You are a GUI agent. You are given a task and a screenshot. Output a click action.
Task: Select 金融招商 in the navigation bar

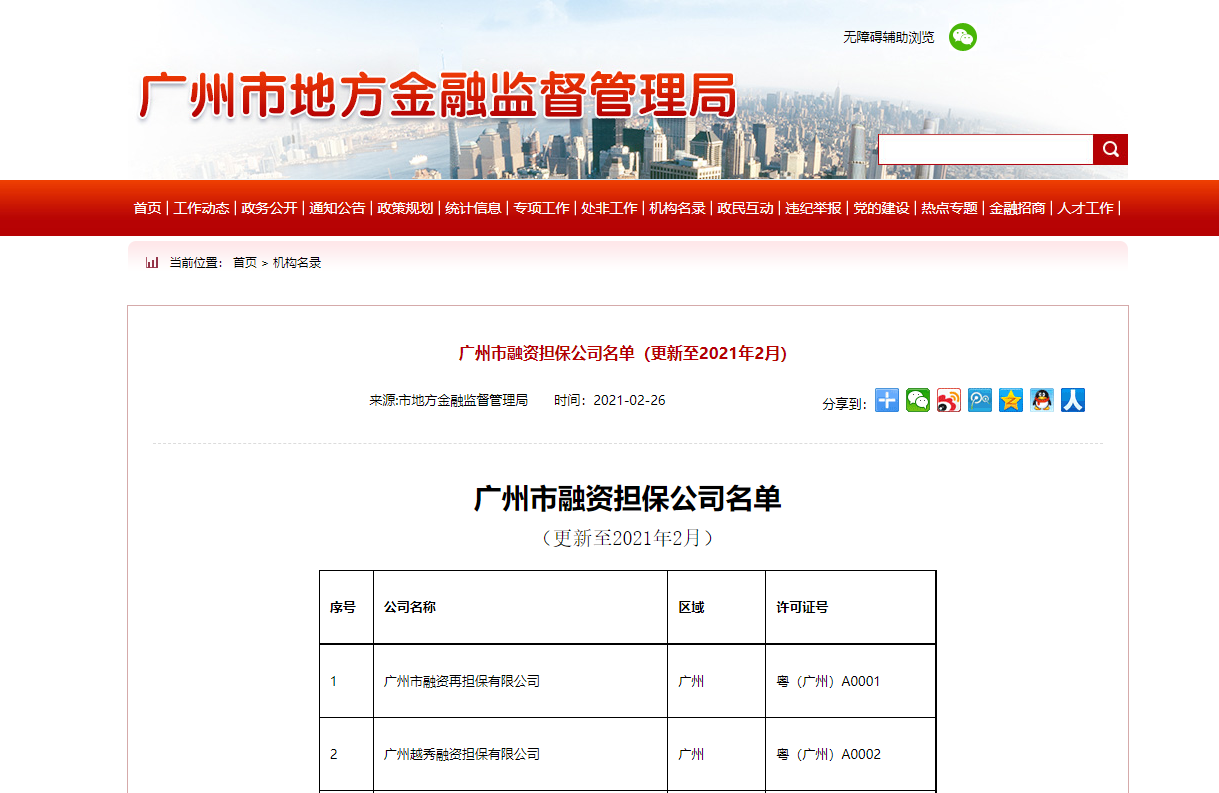1017,208
